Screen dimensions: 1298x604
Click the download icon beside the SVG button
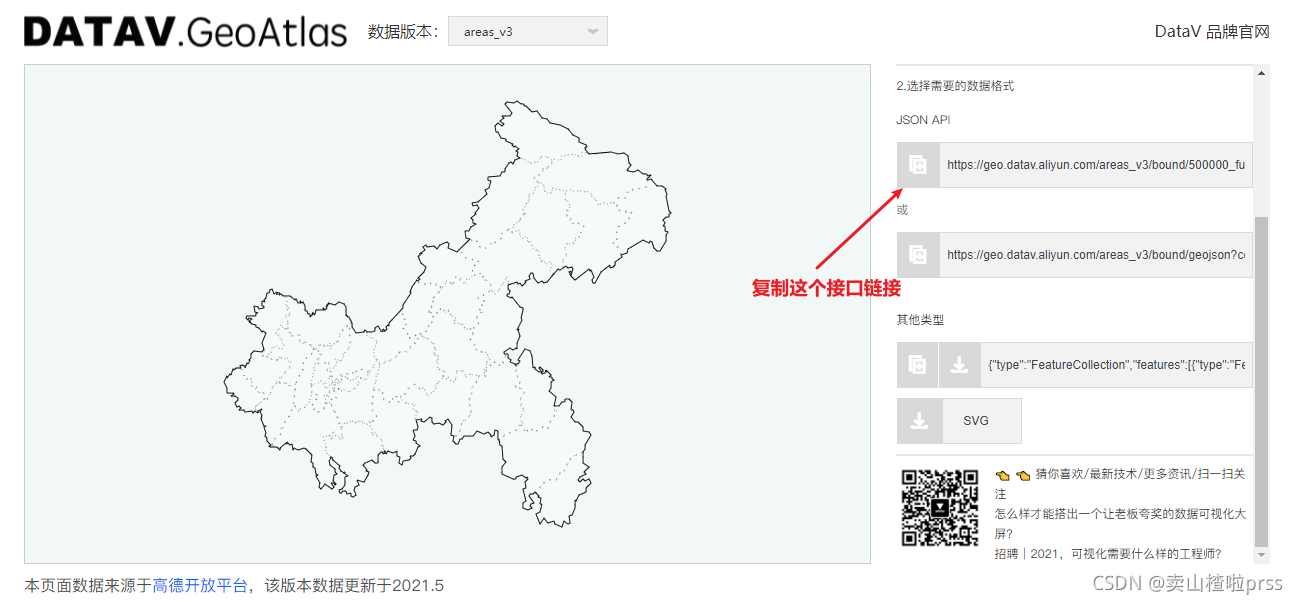point(919,420)
